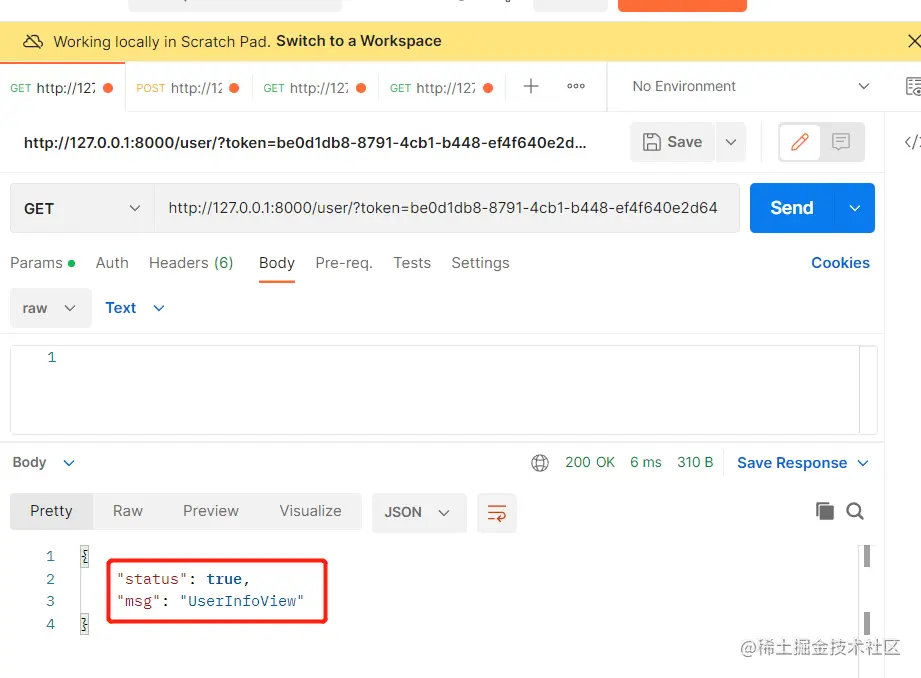Close the Scratch Pad banner
This screenshot has height=678, width=921.
click(913, 41)
